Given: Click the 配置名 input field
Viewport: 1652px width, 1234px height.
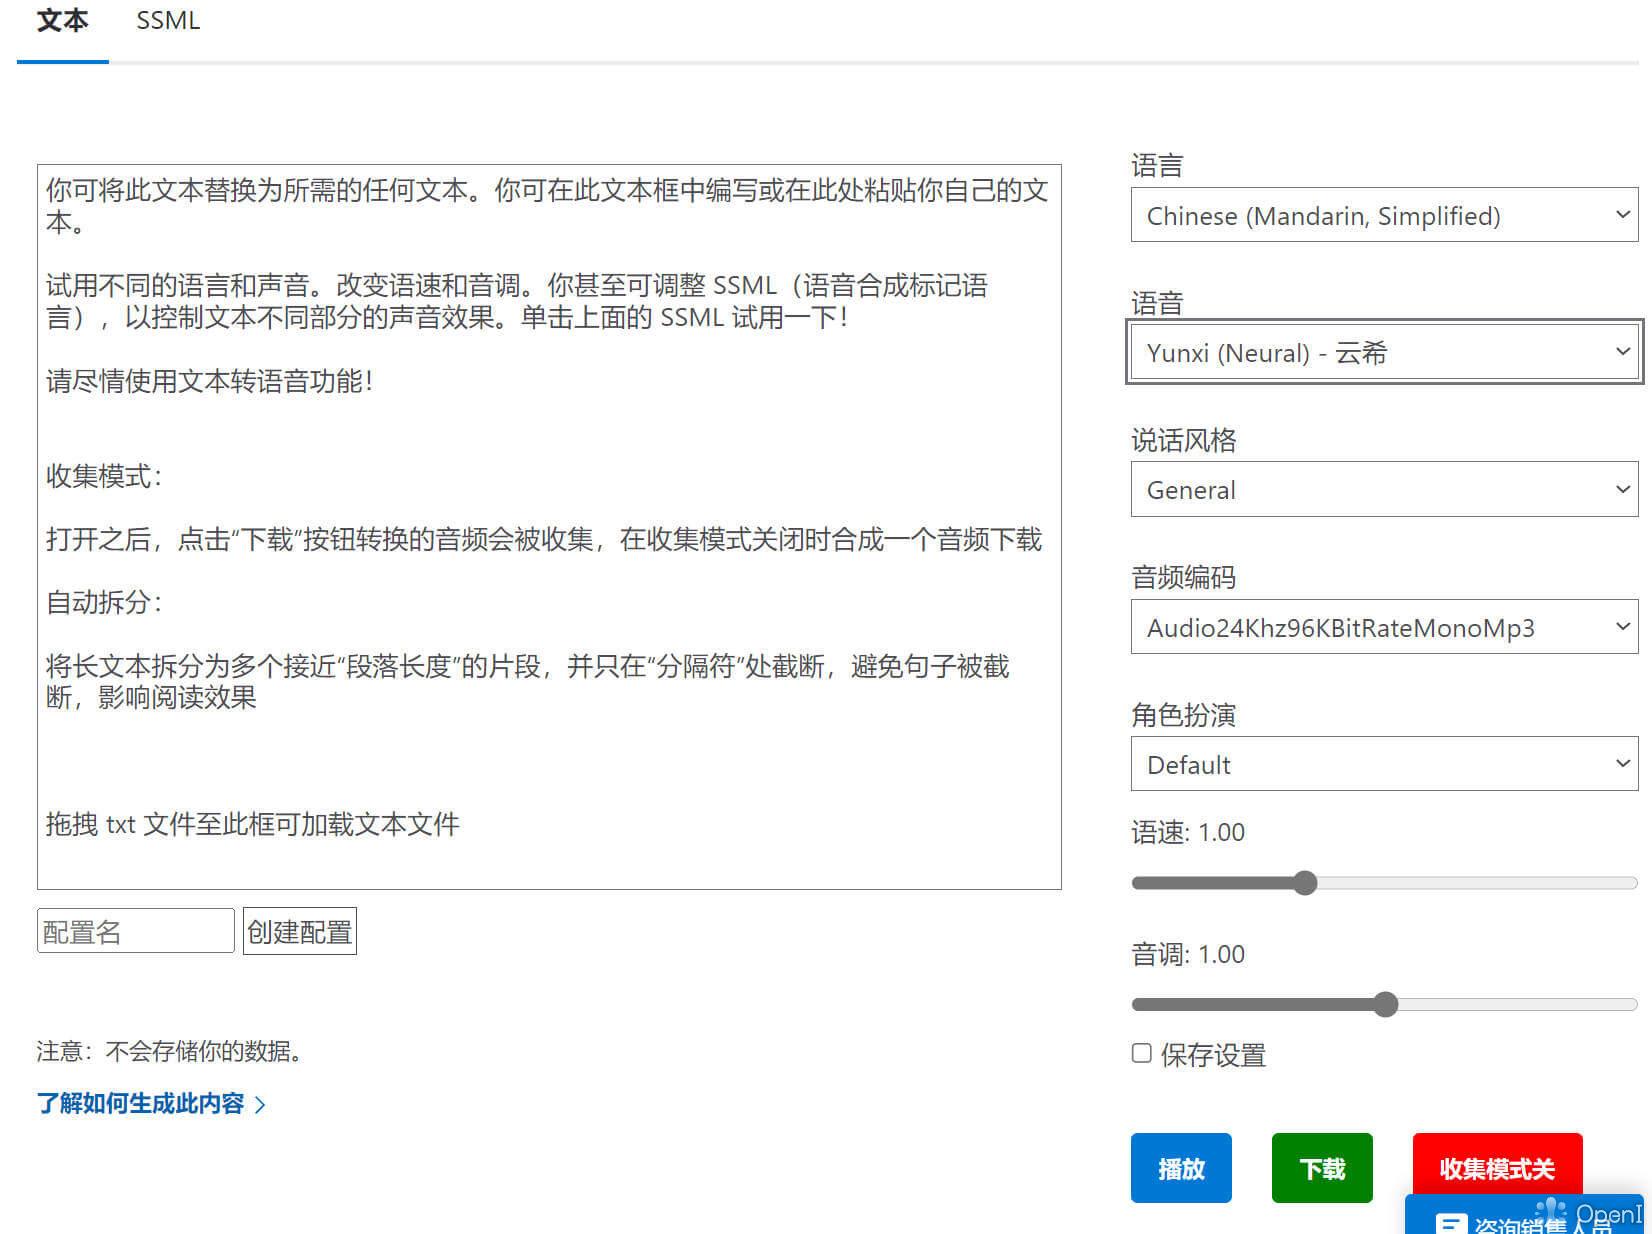Looking at the screenshot, I should pos(134,930).
